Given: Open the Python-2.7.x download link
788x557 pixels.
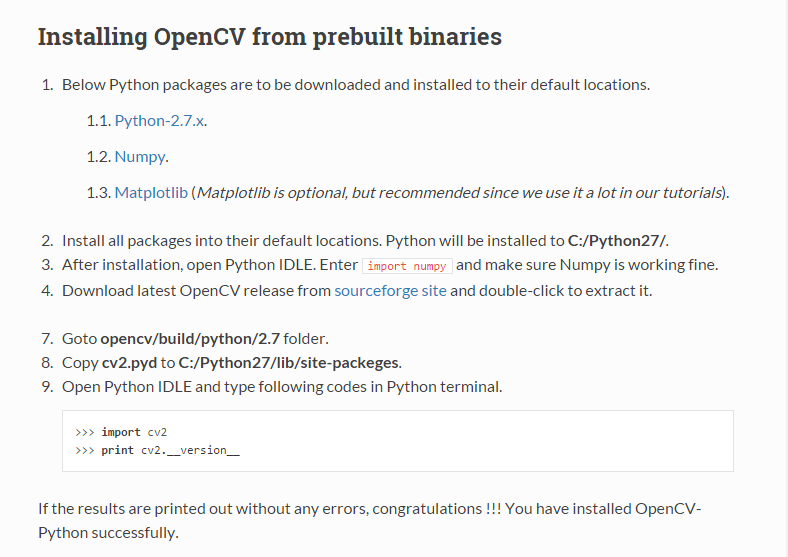Looking at the screenshot, I should pyautogui.click(x=159, y=121).
